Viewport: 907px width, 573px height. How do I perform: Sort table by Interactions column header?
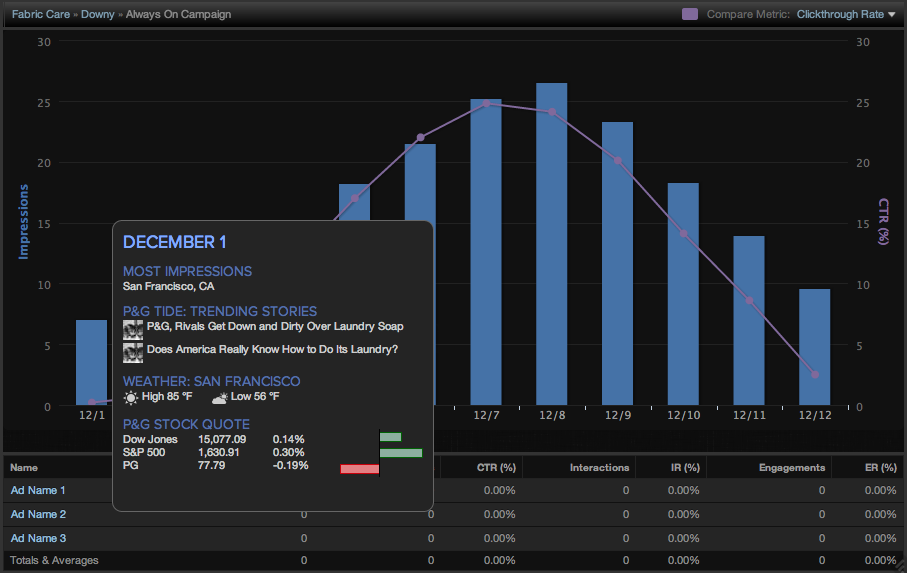pos(599,467)
